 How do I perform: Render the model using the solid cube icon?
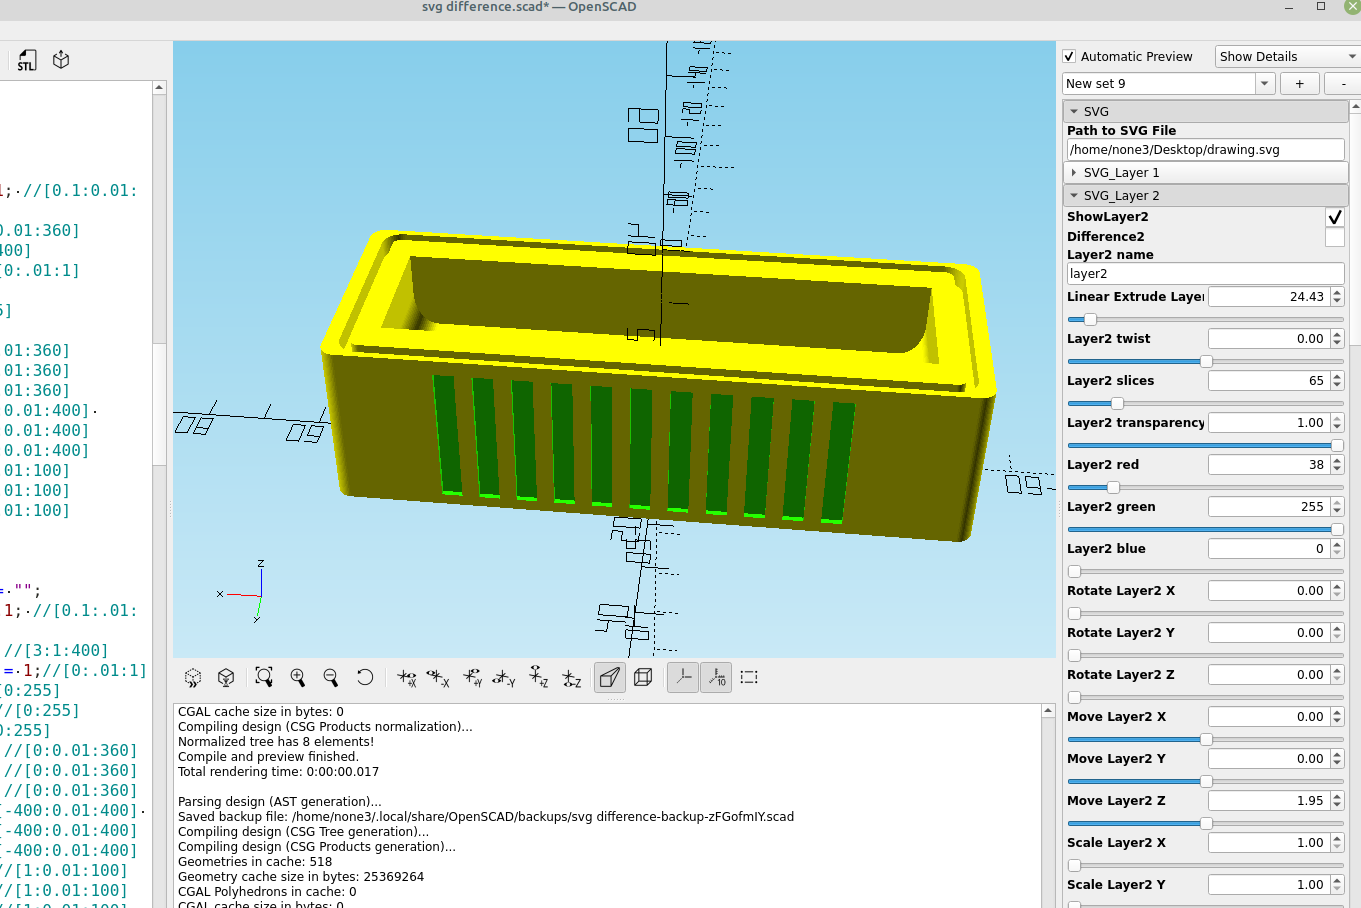click(x=225, y=677)
